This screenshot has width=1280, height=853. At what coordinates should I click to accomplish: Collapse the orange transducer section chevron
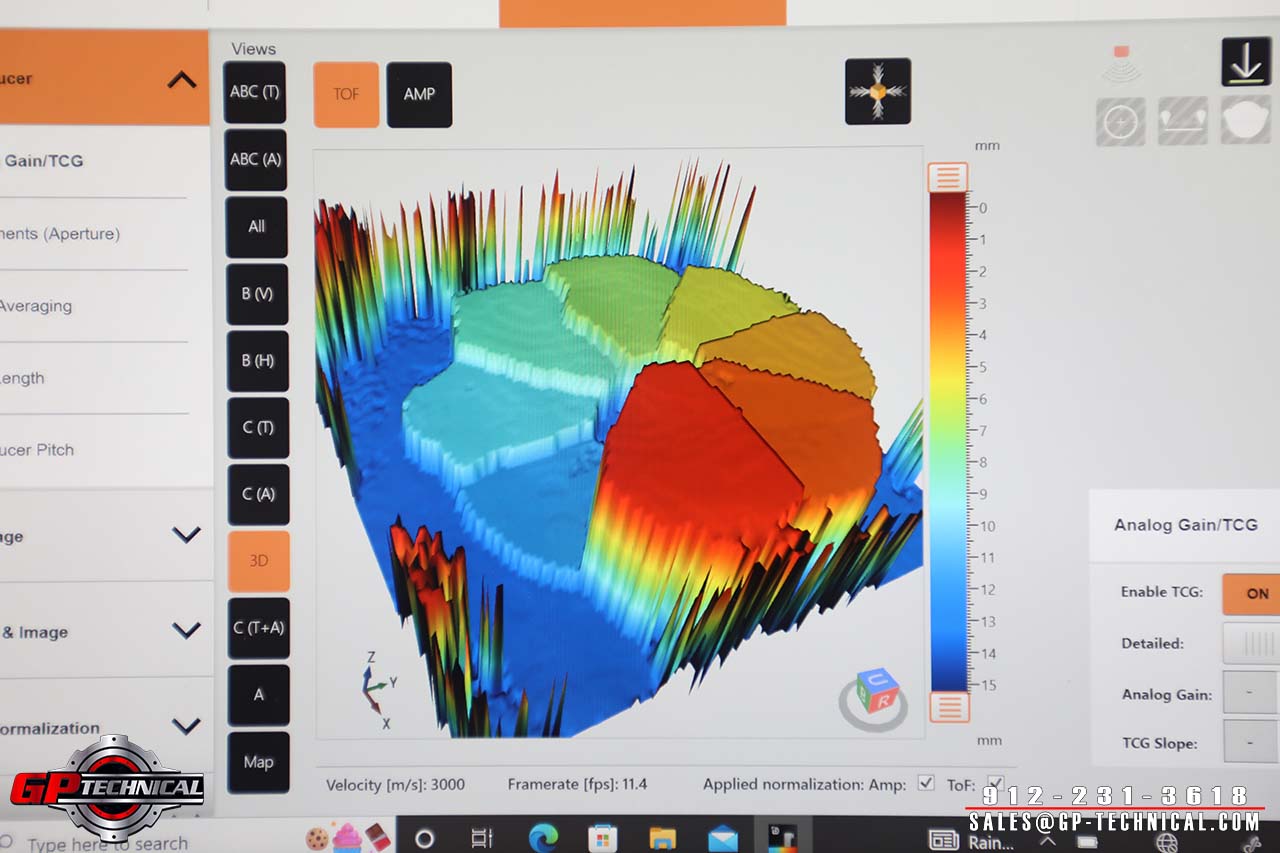click(181, 80)
